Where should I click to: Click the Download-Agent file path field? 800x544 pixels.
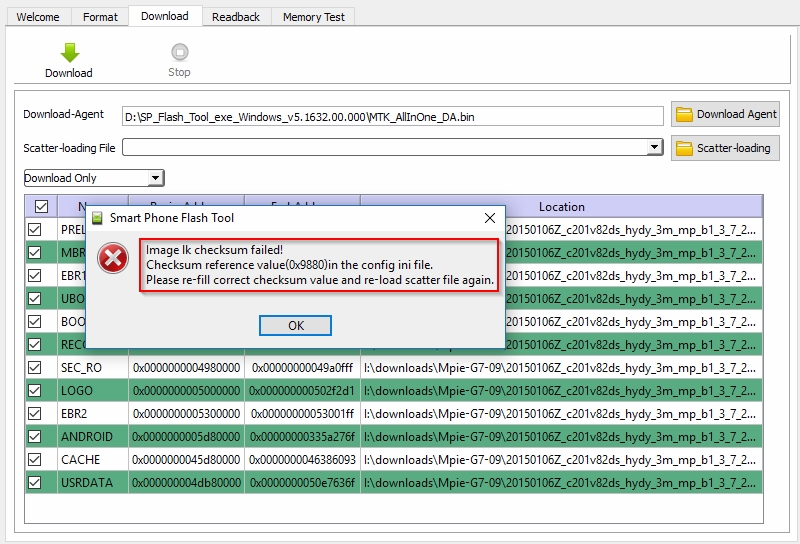(392, 116)
